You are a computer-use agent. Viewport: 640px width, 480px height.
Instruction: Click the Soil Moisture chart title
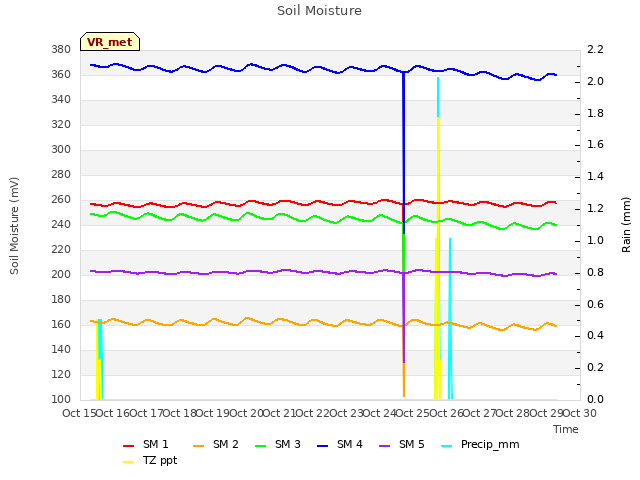point(320,11)
